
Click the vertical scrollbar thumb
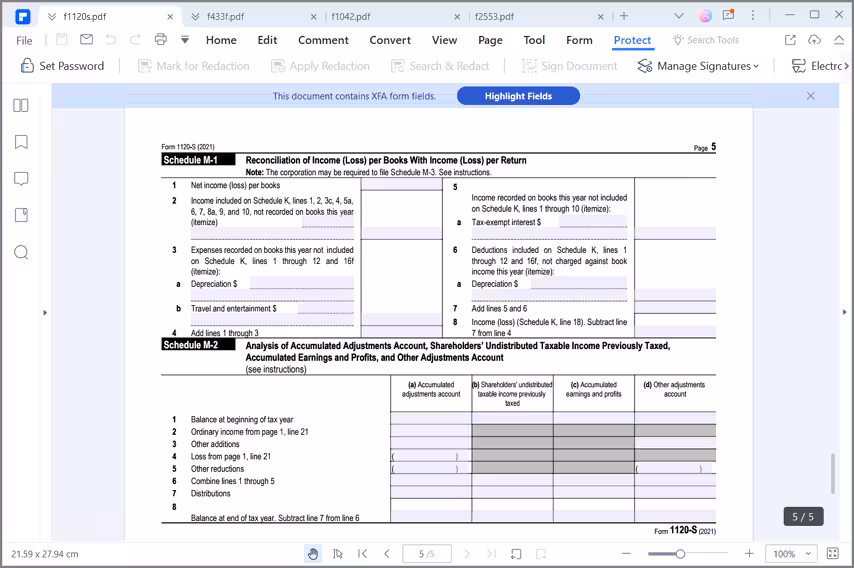[833, 473]
